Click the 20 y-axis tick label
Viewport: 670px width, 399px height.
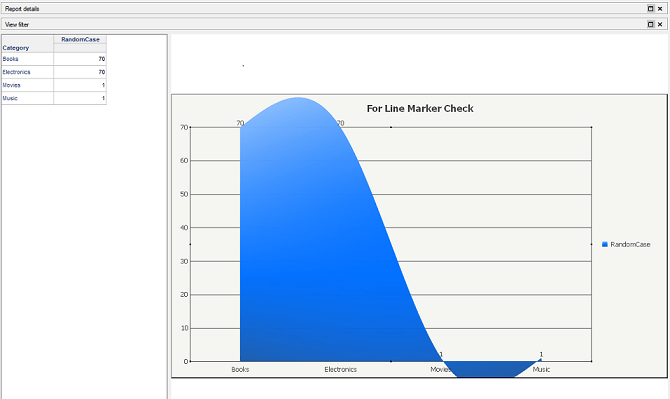pos(184,295)
